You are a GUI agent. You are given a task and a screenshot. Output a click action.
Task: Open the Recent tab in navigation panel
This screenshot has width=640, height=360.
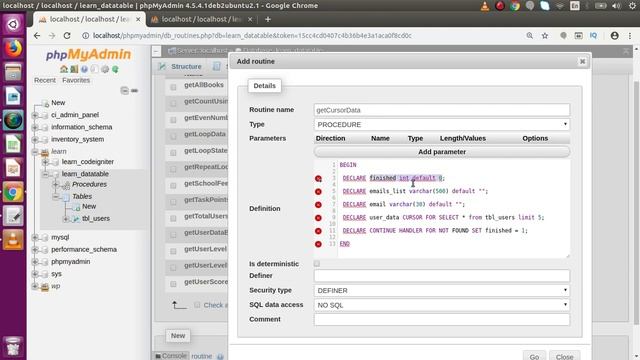[45, 80]
